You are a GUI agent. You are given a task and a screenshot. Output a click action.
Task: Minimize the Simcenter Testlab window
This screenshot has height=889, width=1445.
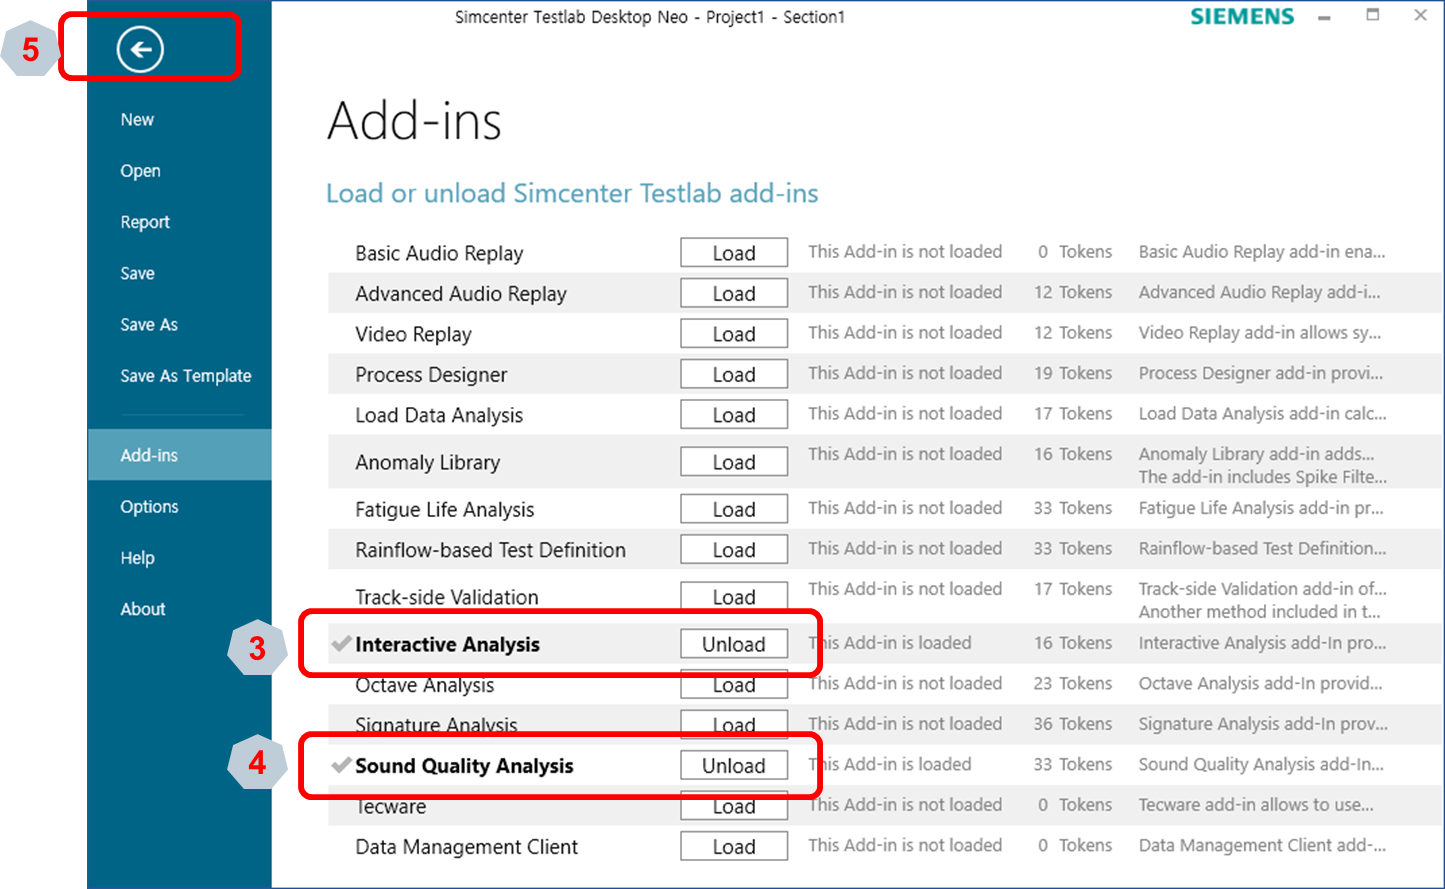click(1324, 17)
